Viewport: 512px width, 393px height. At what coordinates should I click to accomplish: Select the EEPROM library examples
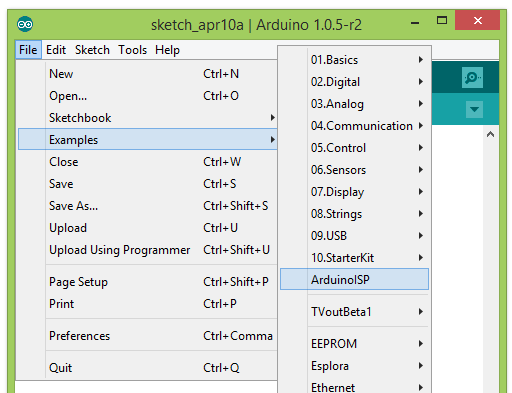point(354,344)
